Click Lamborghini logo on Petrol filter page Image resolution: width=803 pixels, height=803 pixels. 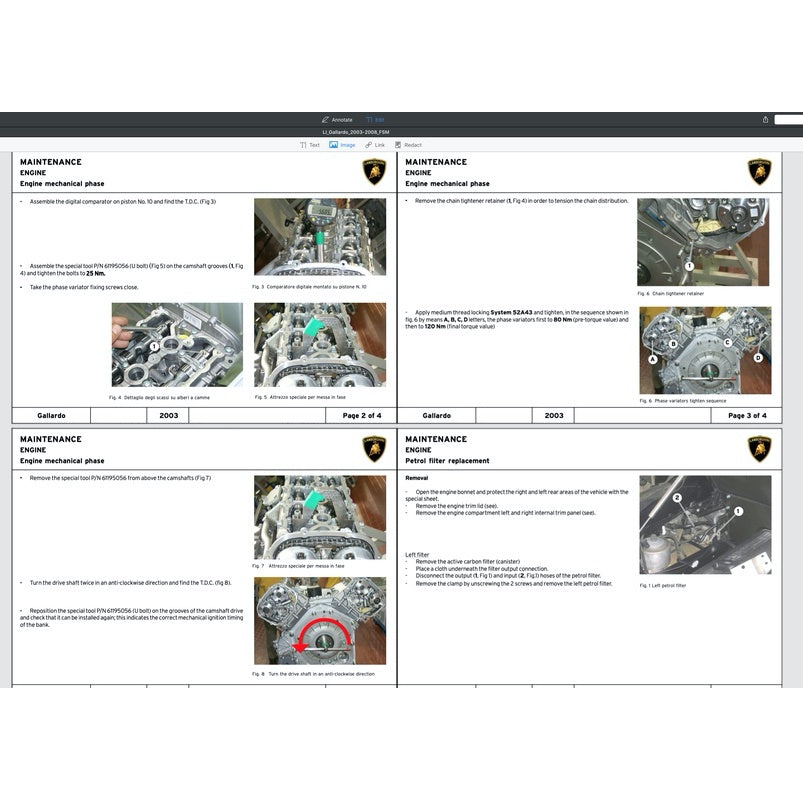[760, 449]
